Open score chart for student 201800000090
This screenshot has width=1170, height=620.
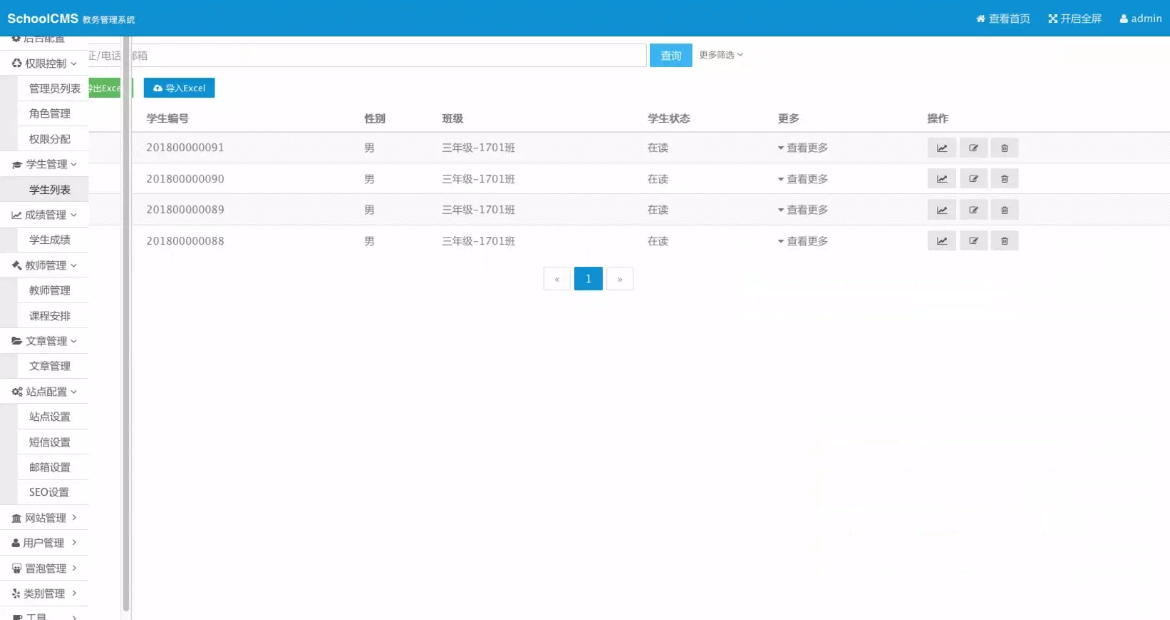[x=942, y=179]
